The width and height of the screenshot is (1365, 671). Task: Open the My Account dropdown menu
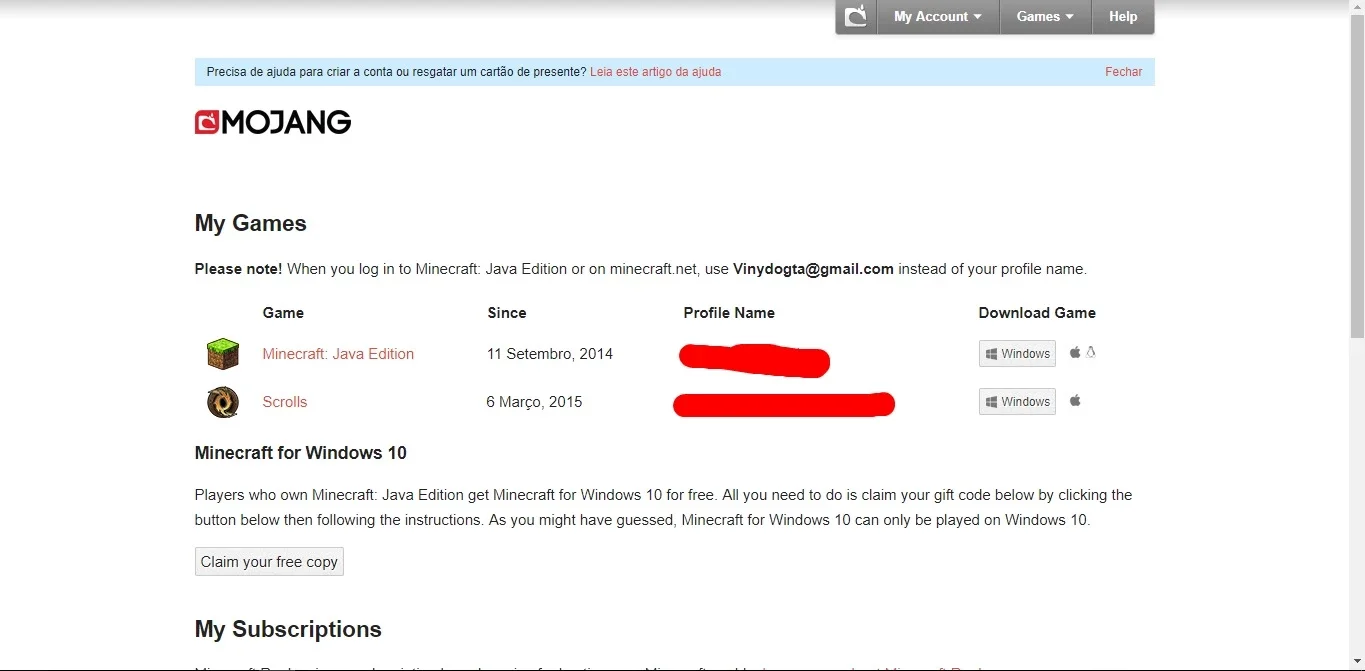click(938, 16)
